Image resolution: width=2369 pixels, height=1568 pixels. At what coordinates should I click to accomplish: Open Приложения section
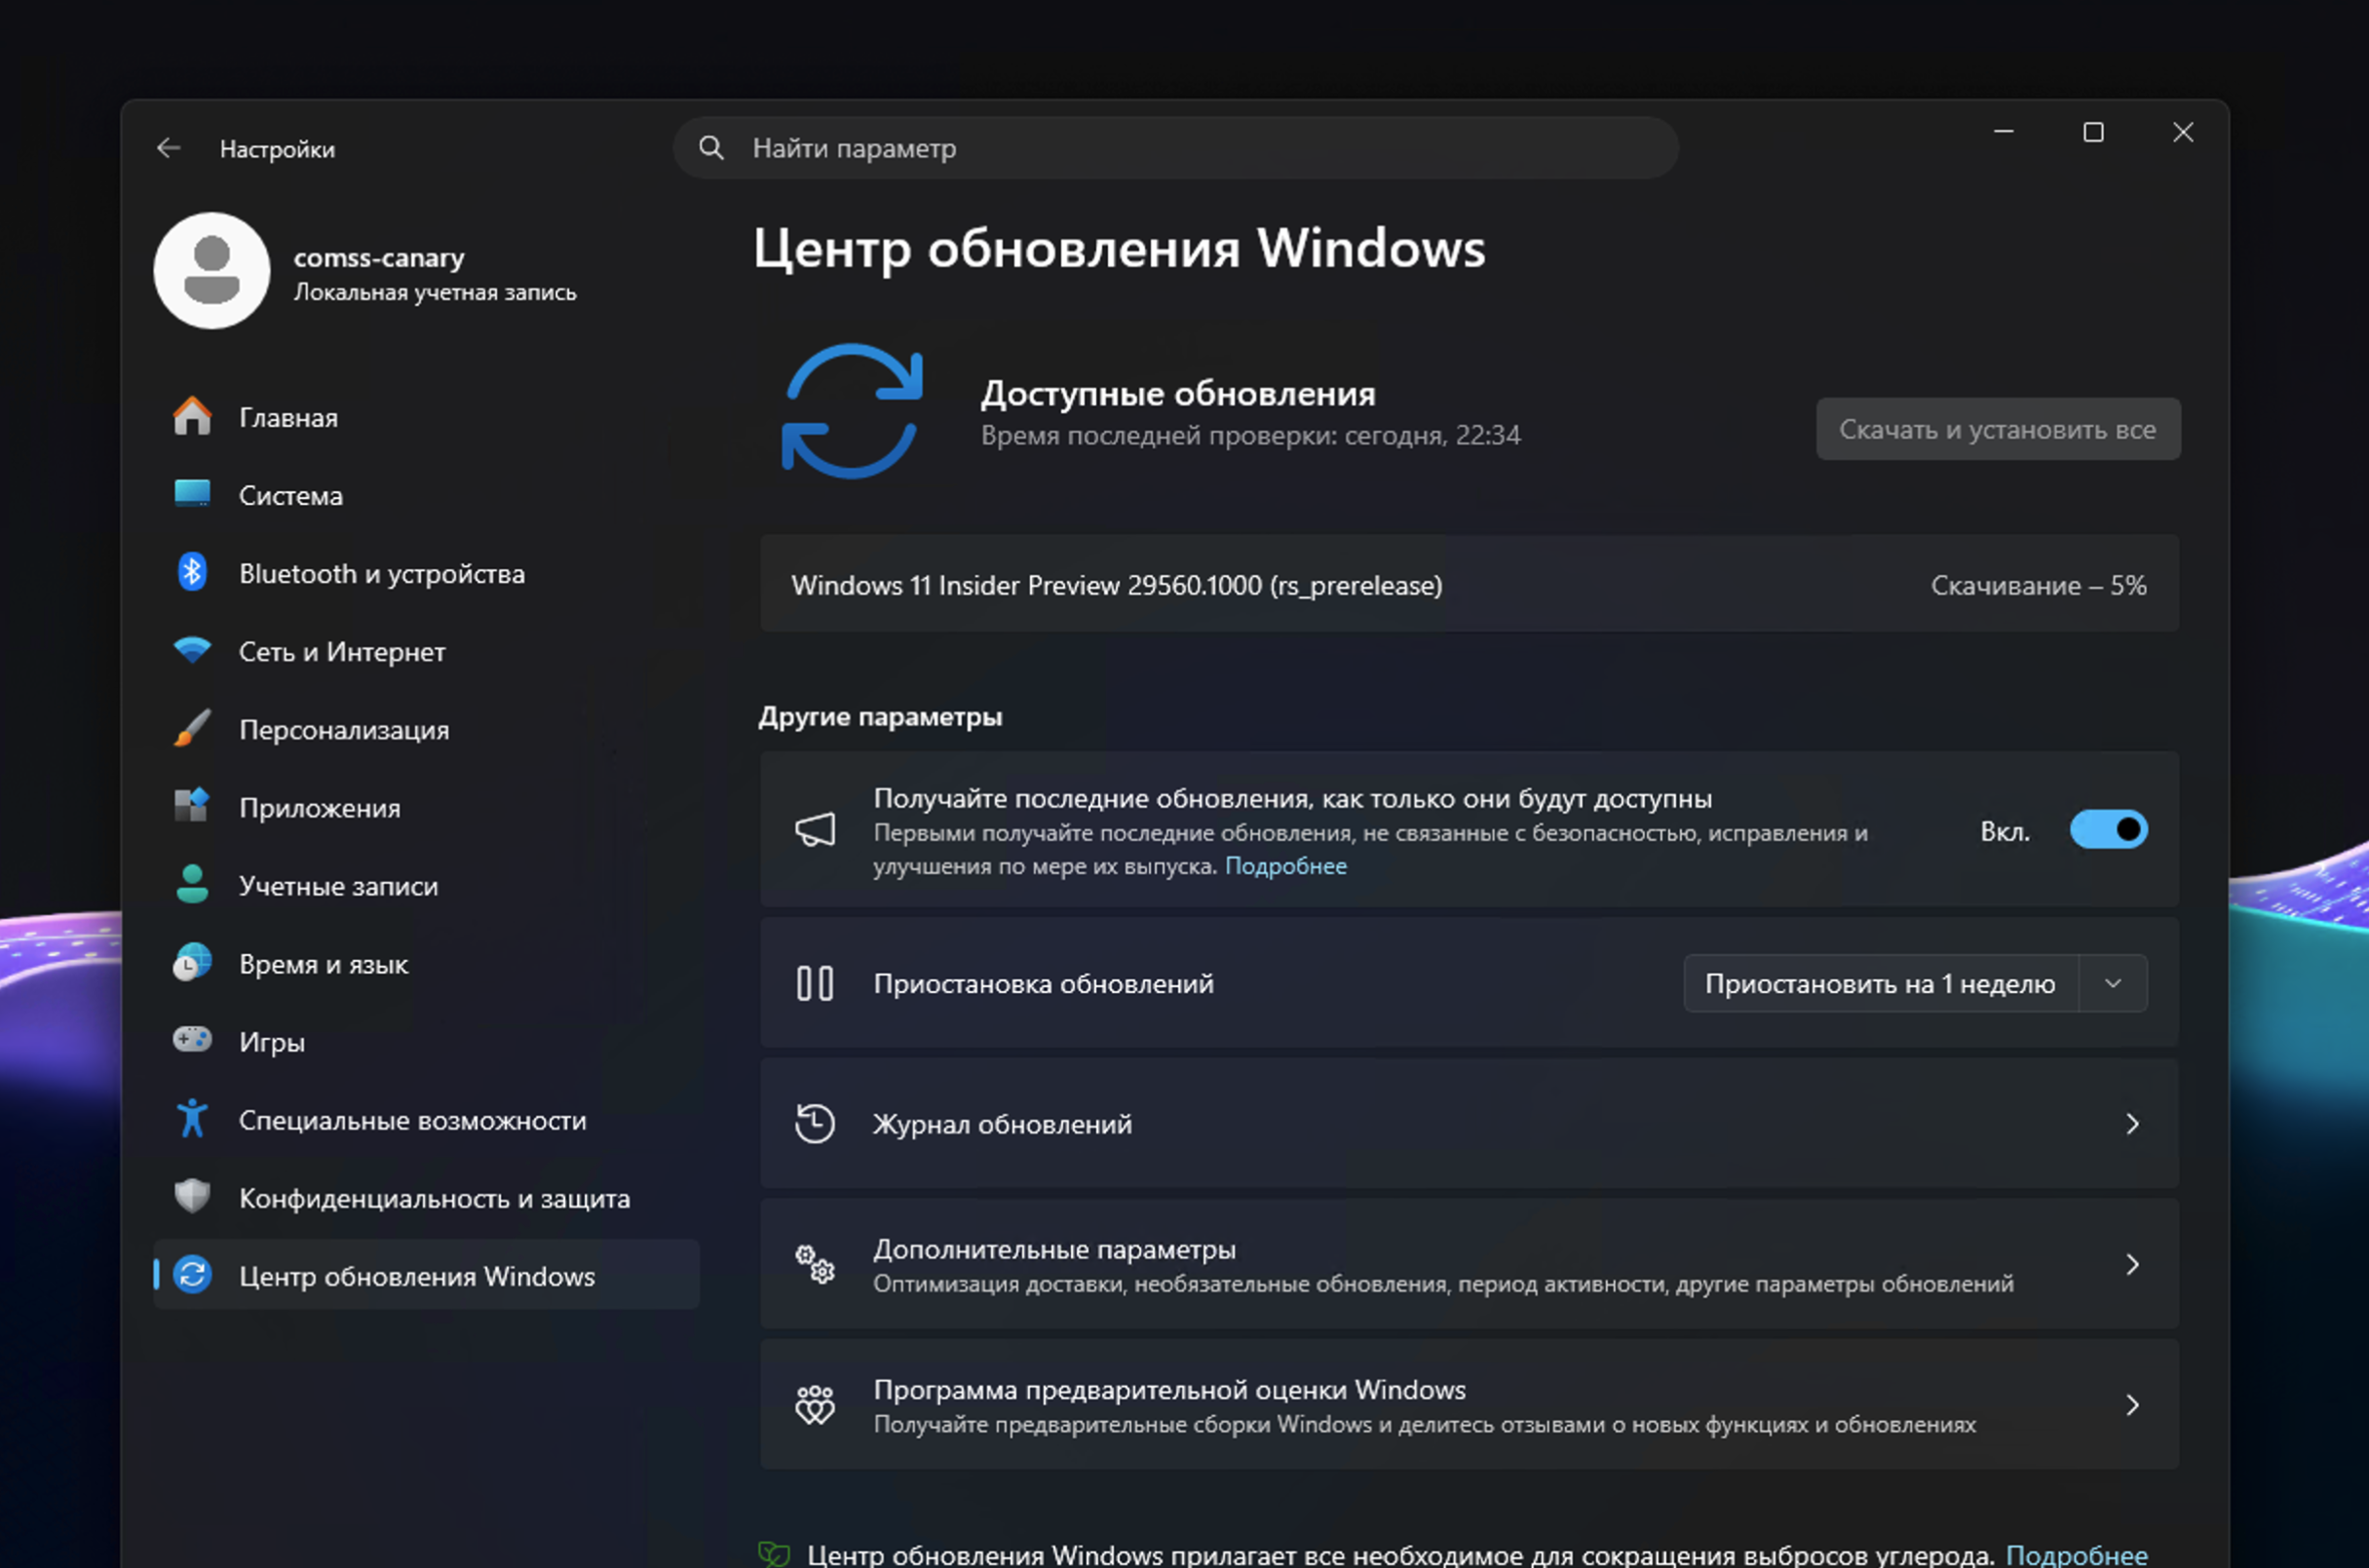(x=426, y=807)
